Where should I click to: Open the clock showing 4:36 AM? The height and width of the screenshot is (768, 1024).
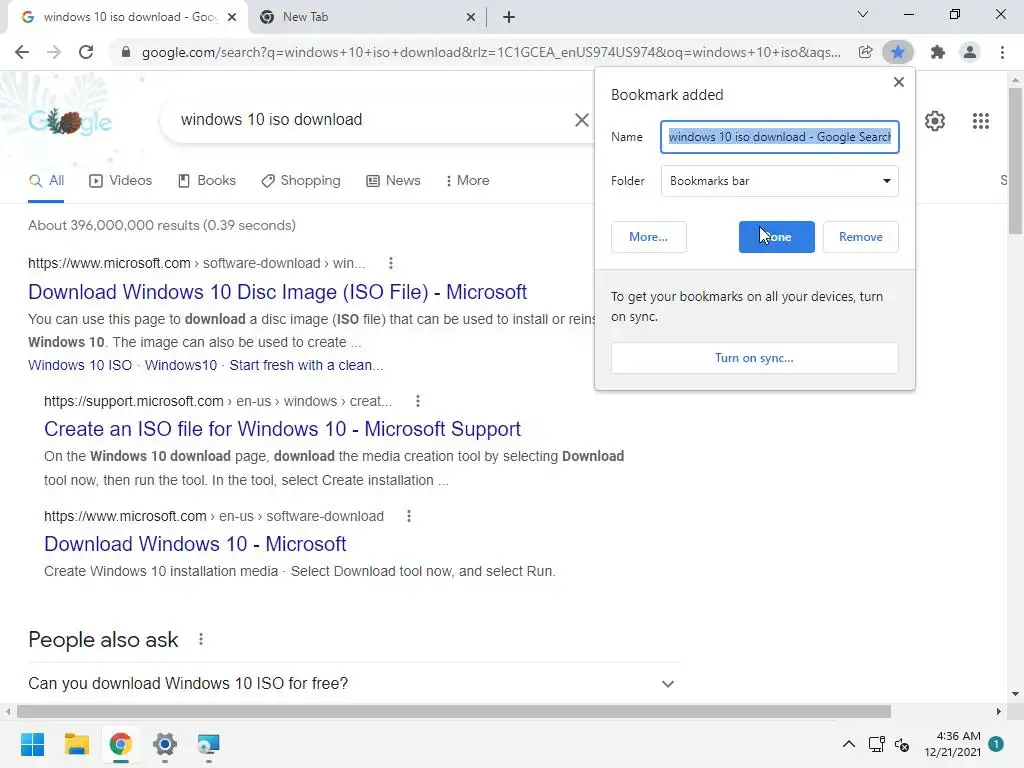[x=953, y=744]
